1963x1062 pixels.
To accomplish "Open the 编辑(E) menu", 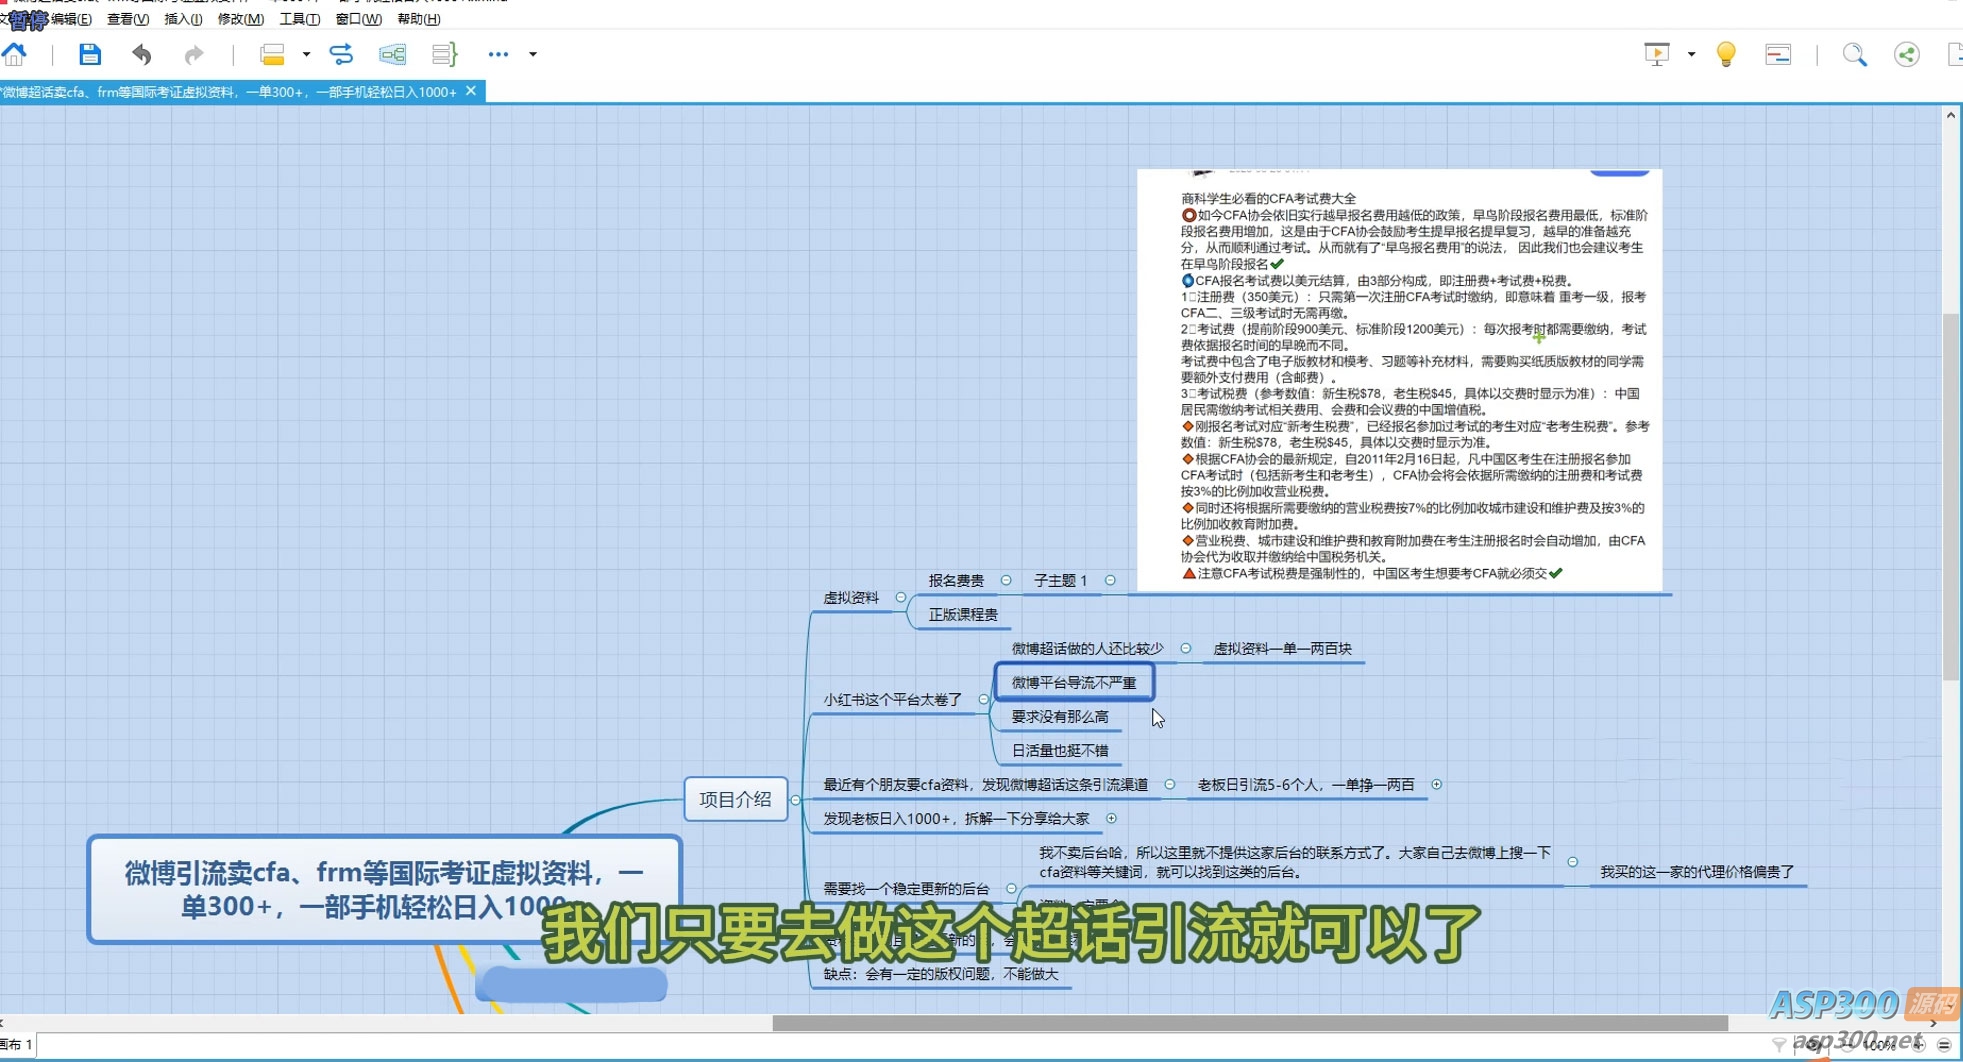I will (71, 19).
